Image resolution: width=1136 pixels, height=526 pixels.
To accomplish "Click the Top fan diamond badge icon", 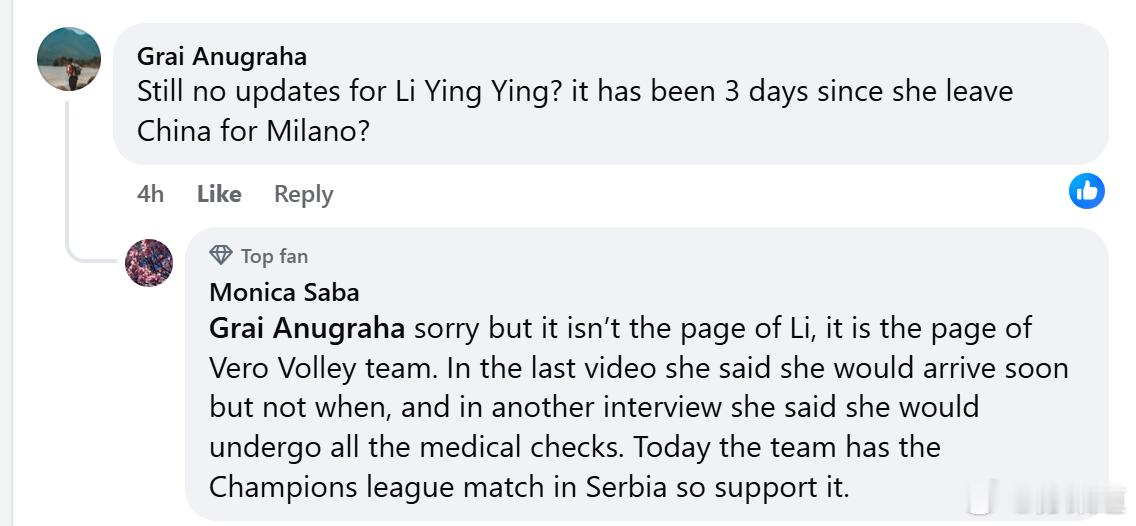I will coord(221,255).
